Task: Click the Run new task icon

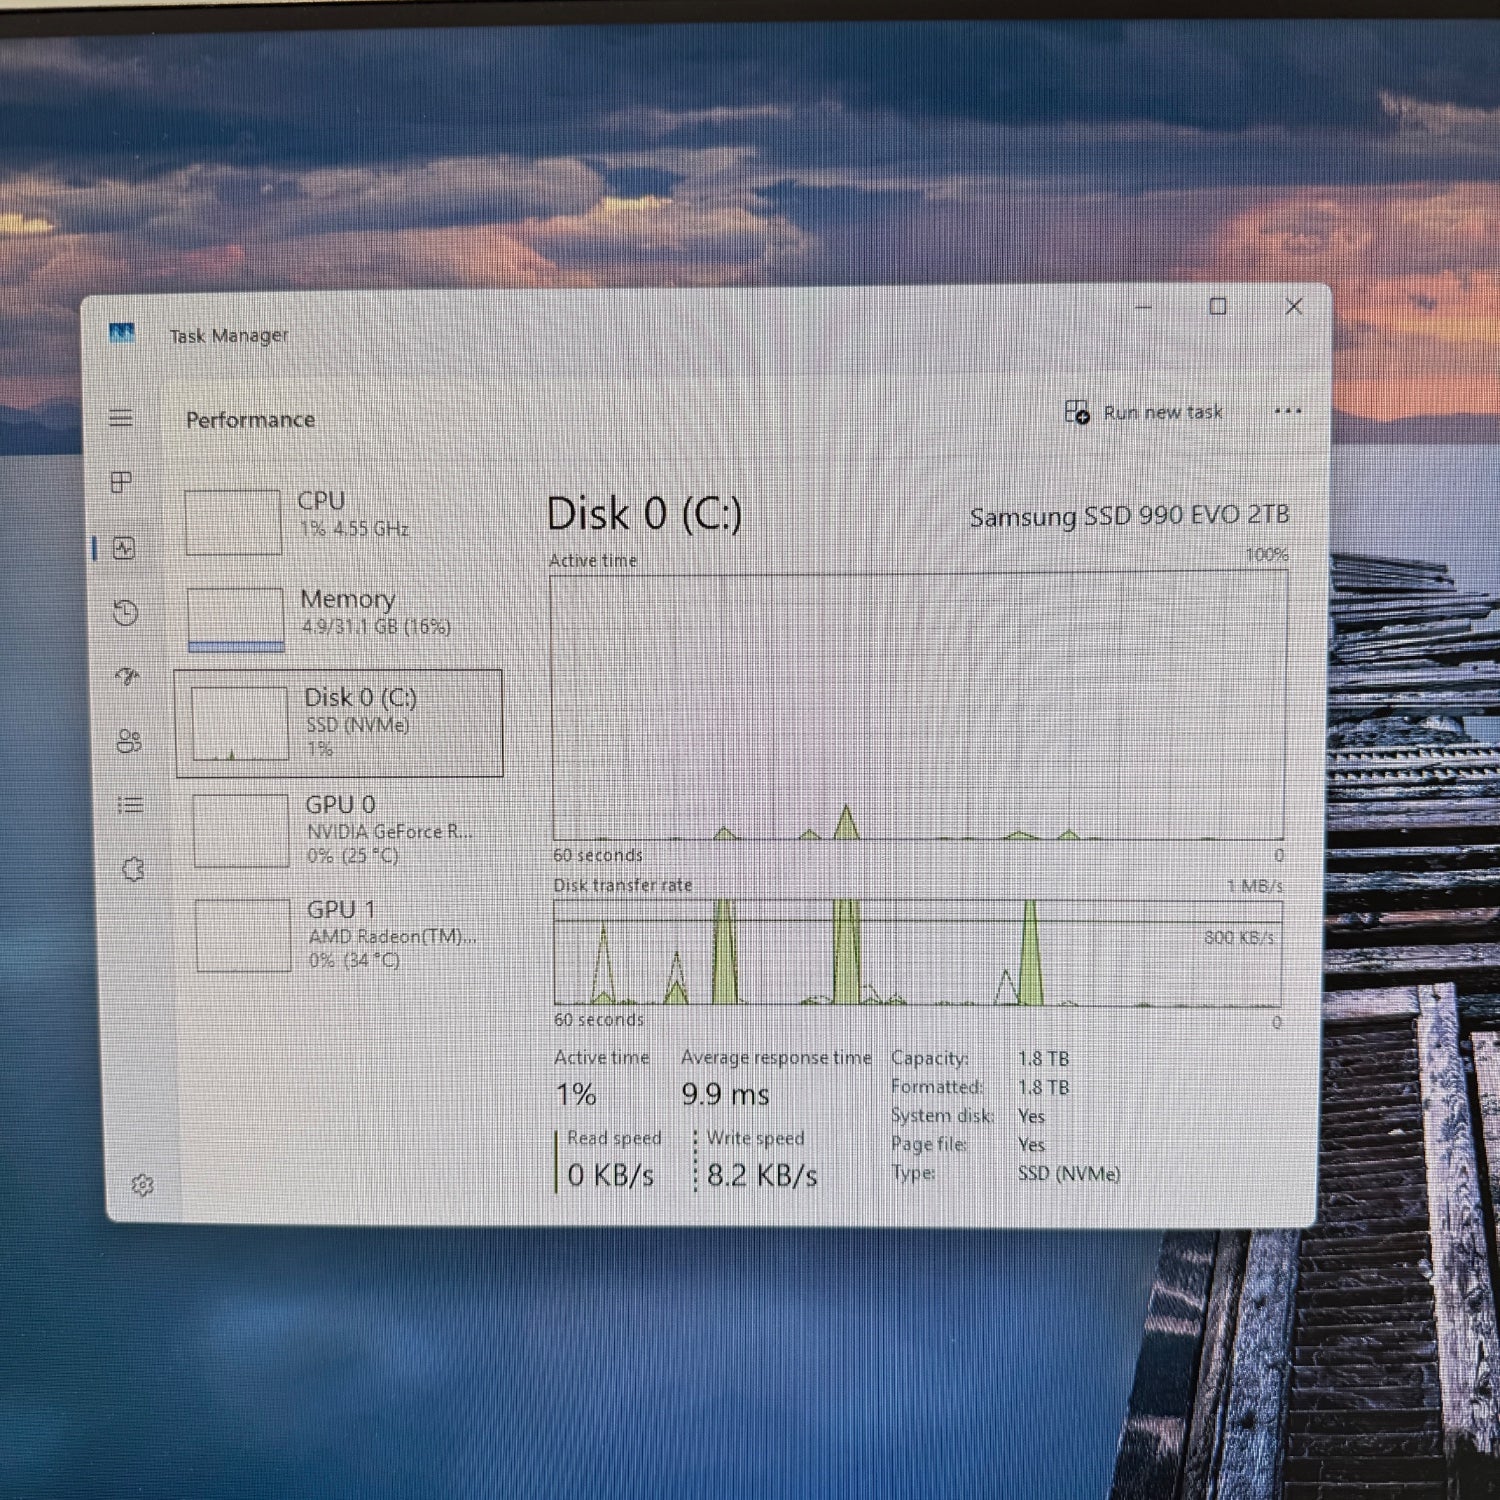Action: coord(1077,412)
